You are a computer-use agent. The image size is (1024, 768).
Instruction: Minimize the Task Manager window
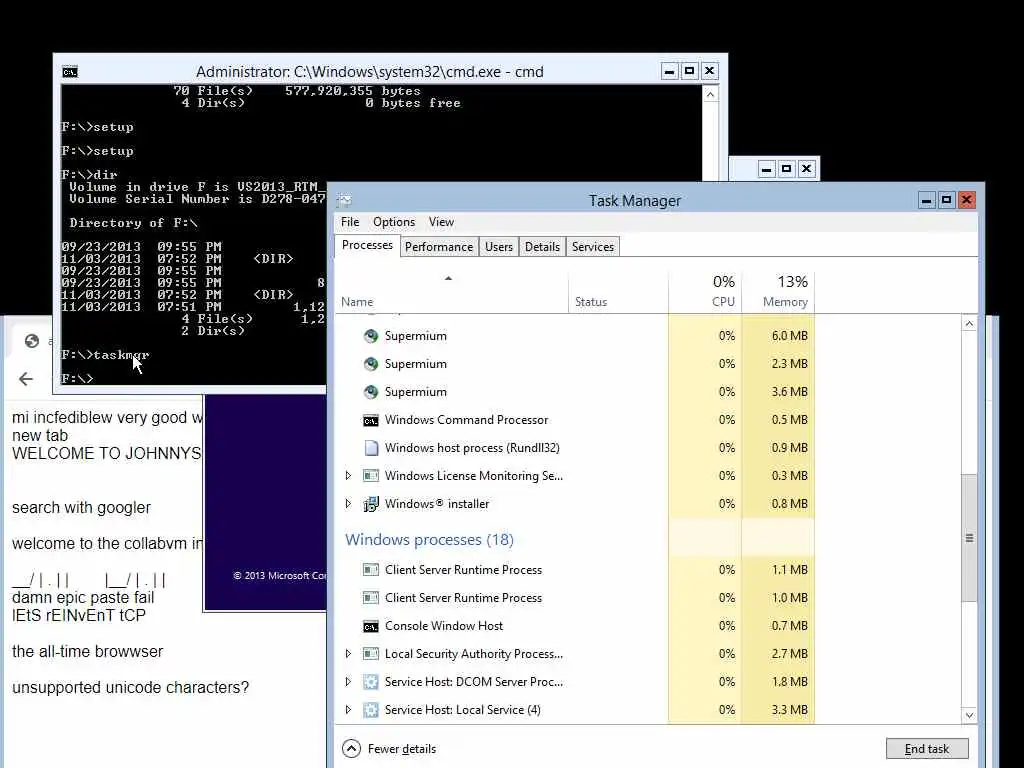[926, 200]
